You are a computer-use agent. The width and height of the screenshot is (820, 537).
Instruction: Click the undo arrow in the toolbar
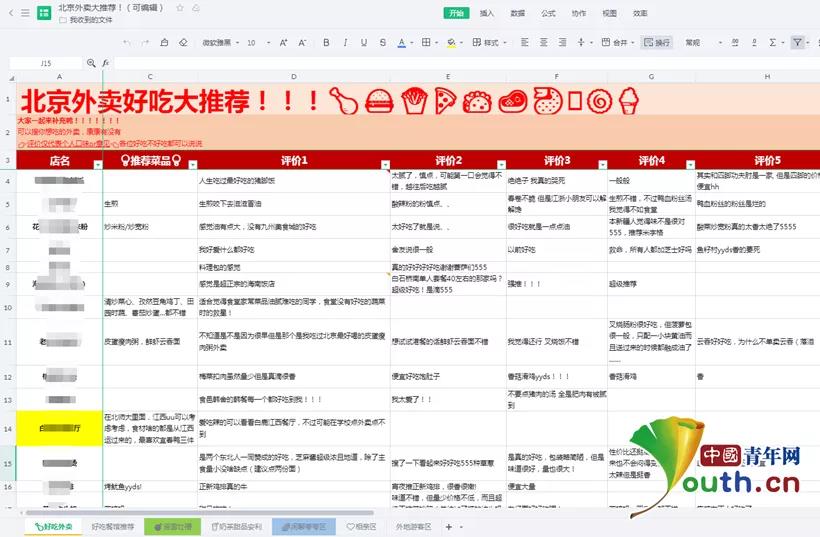tap(125, 43)
